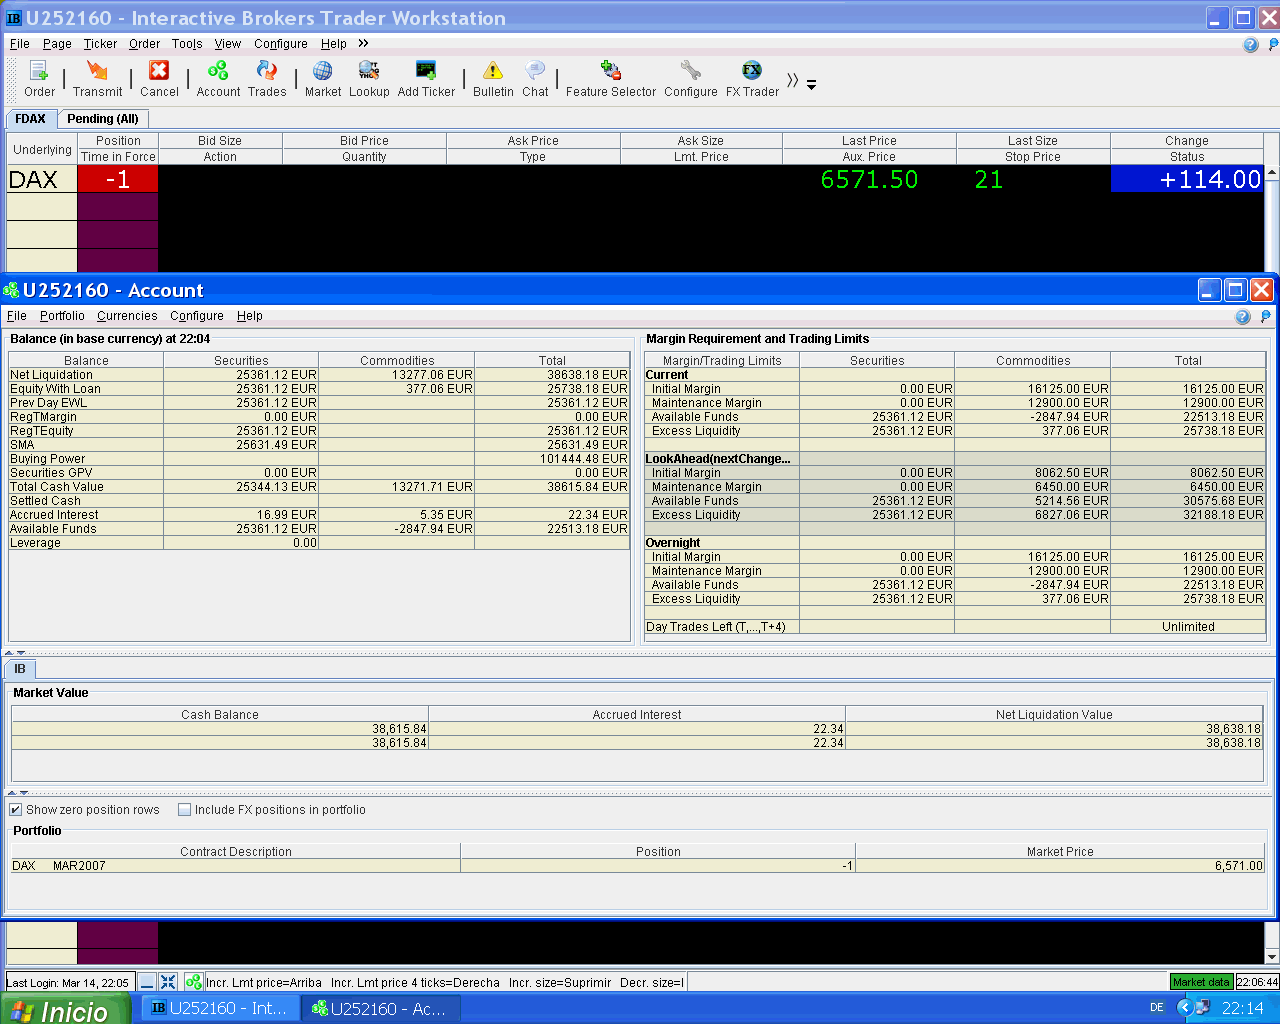Open the Portfolio menu in Account
Image resolution: width=1280 pixels, height=1024 pixels.
(62, 316)
